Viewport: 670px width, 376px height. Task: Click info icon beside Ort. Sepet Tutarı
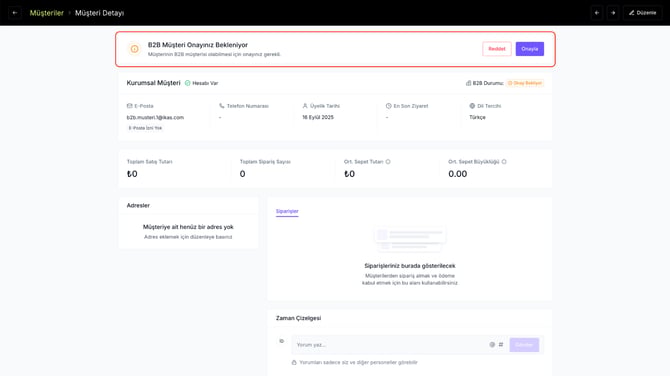388,162
